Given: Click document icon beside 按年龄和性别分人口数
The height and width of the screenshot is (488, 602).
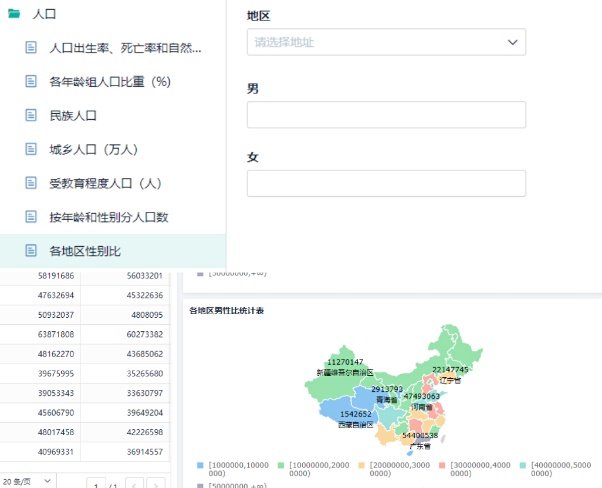Looking at the screenshot, I should pos(31,217).
